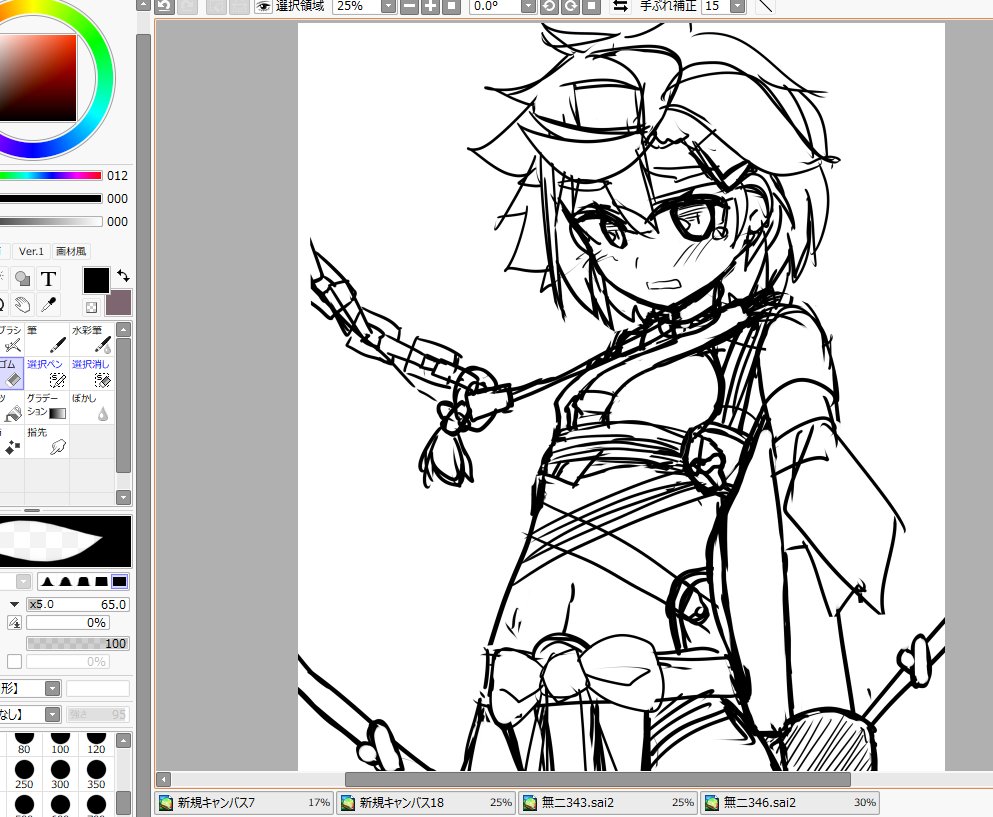Switch to the 無二346.sai2 tab
The width and height of the screenshot is (993, 817).
point(790,802)
